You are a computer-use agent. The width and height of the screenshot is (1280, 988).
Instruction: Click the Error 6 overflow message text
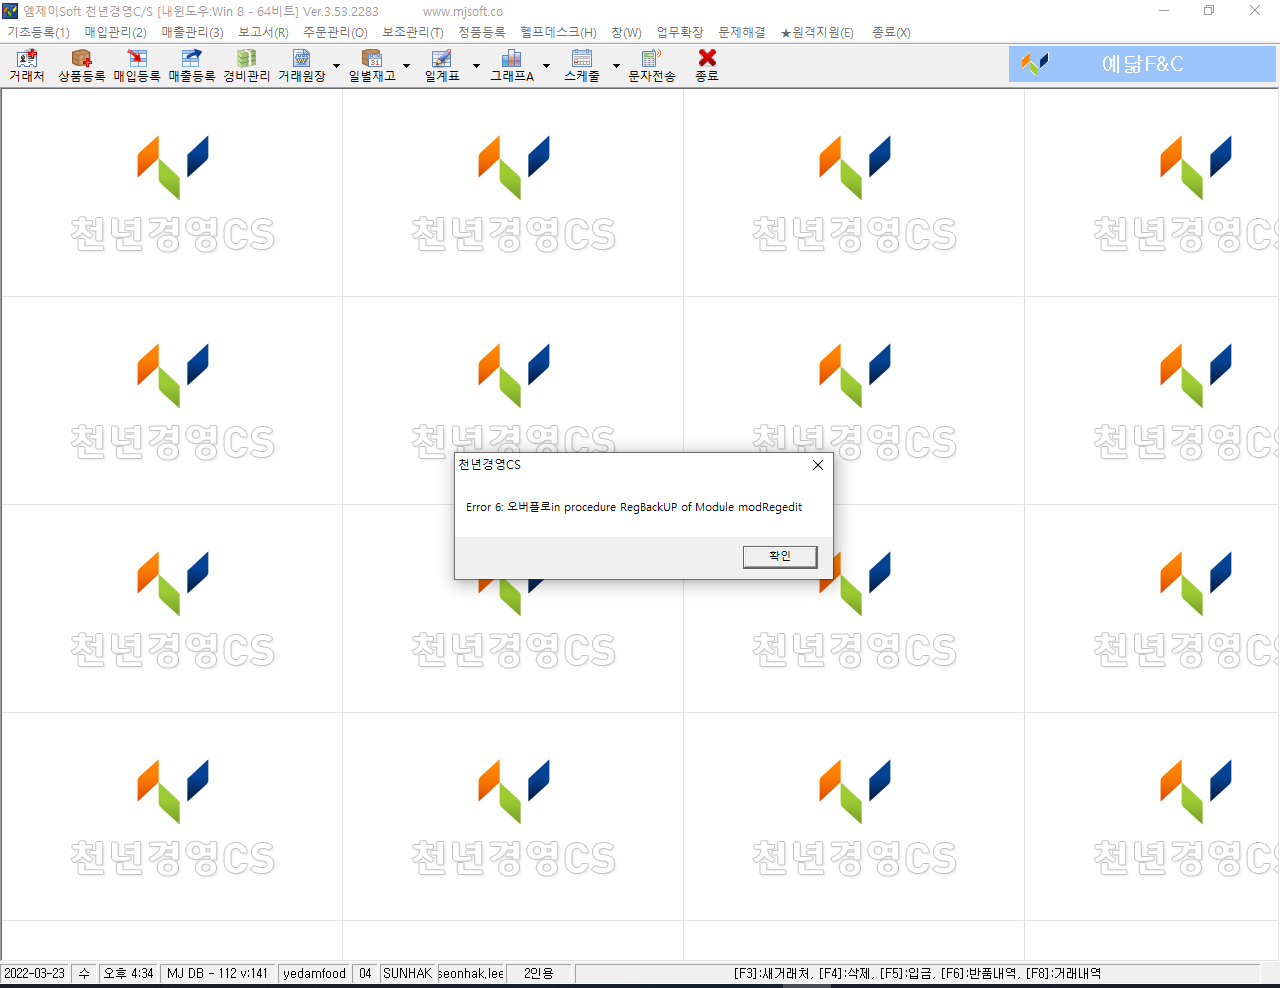click(x=634, y=507)
